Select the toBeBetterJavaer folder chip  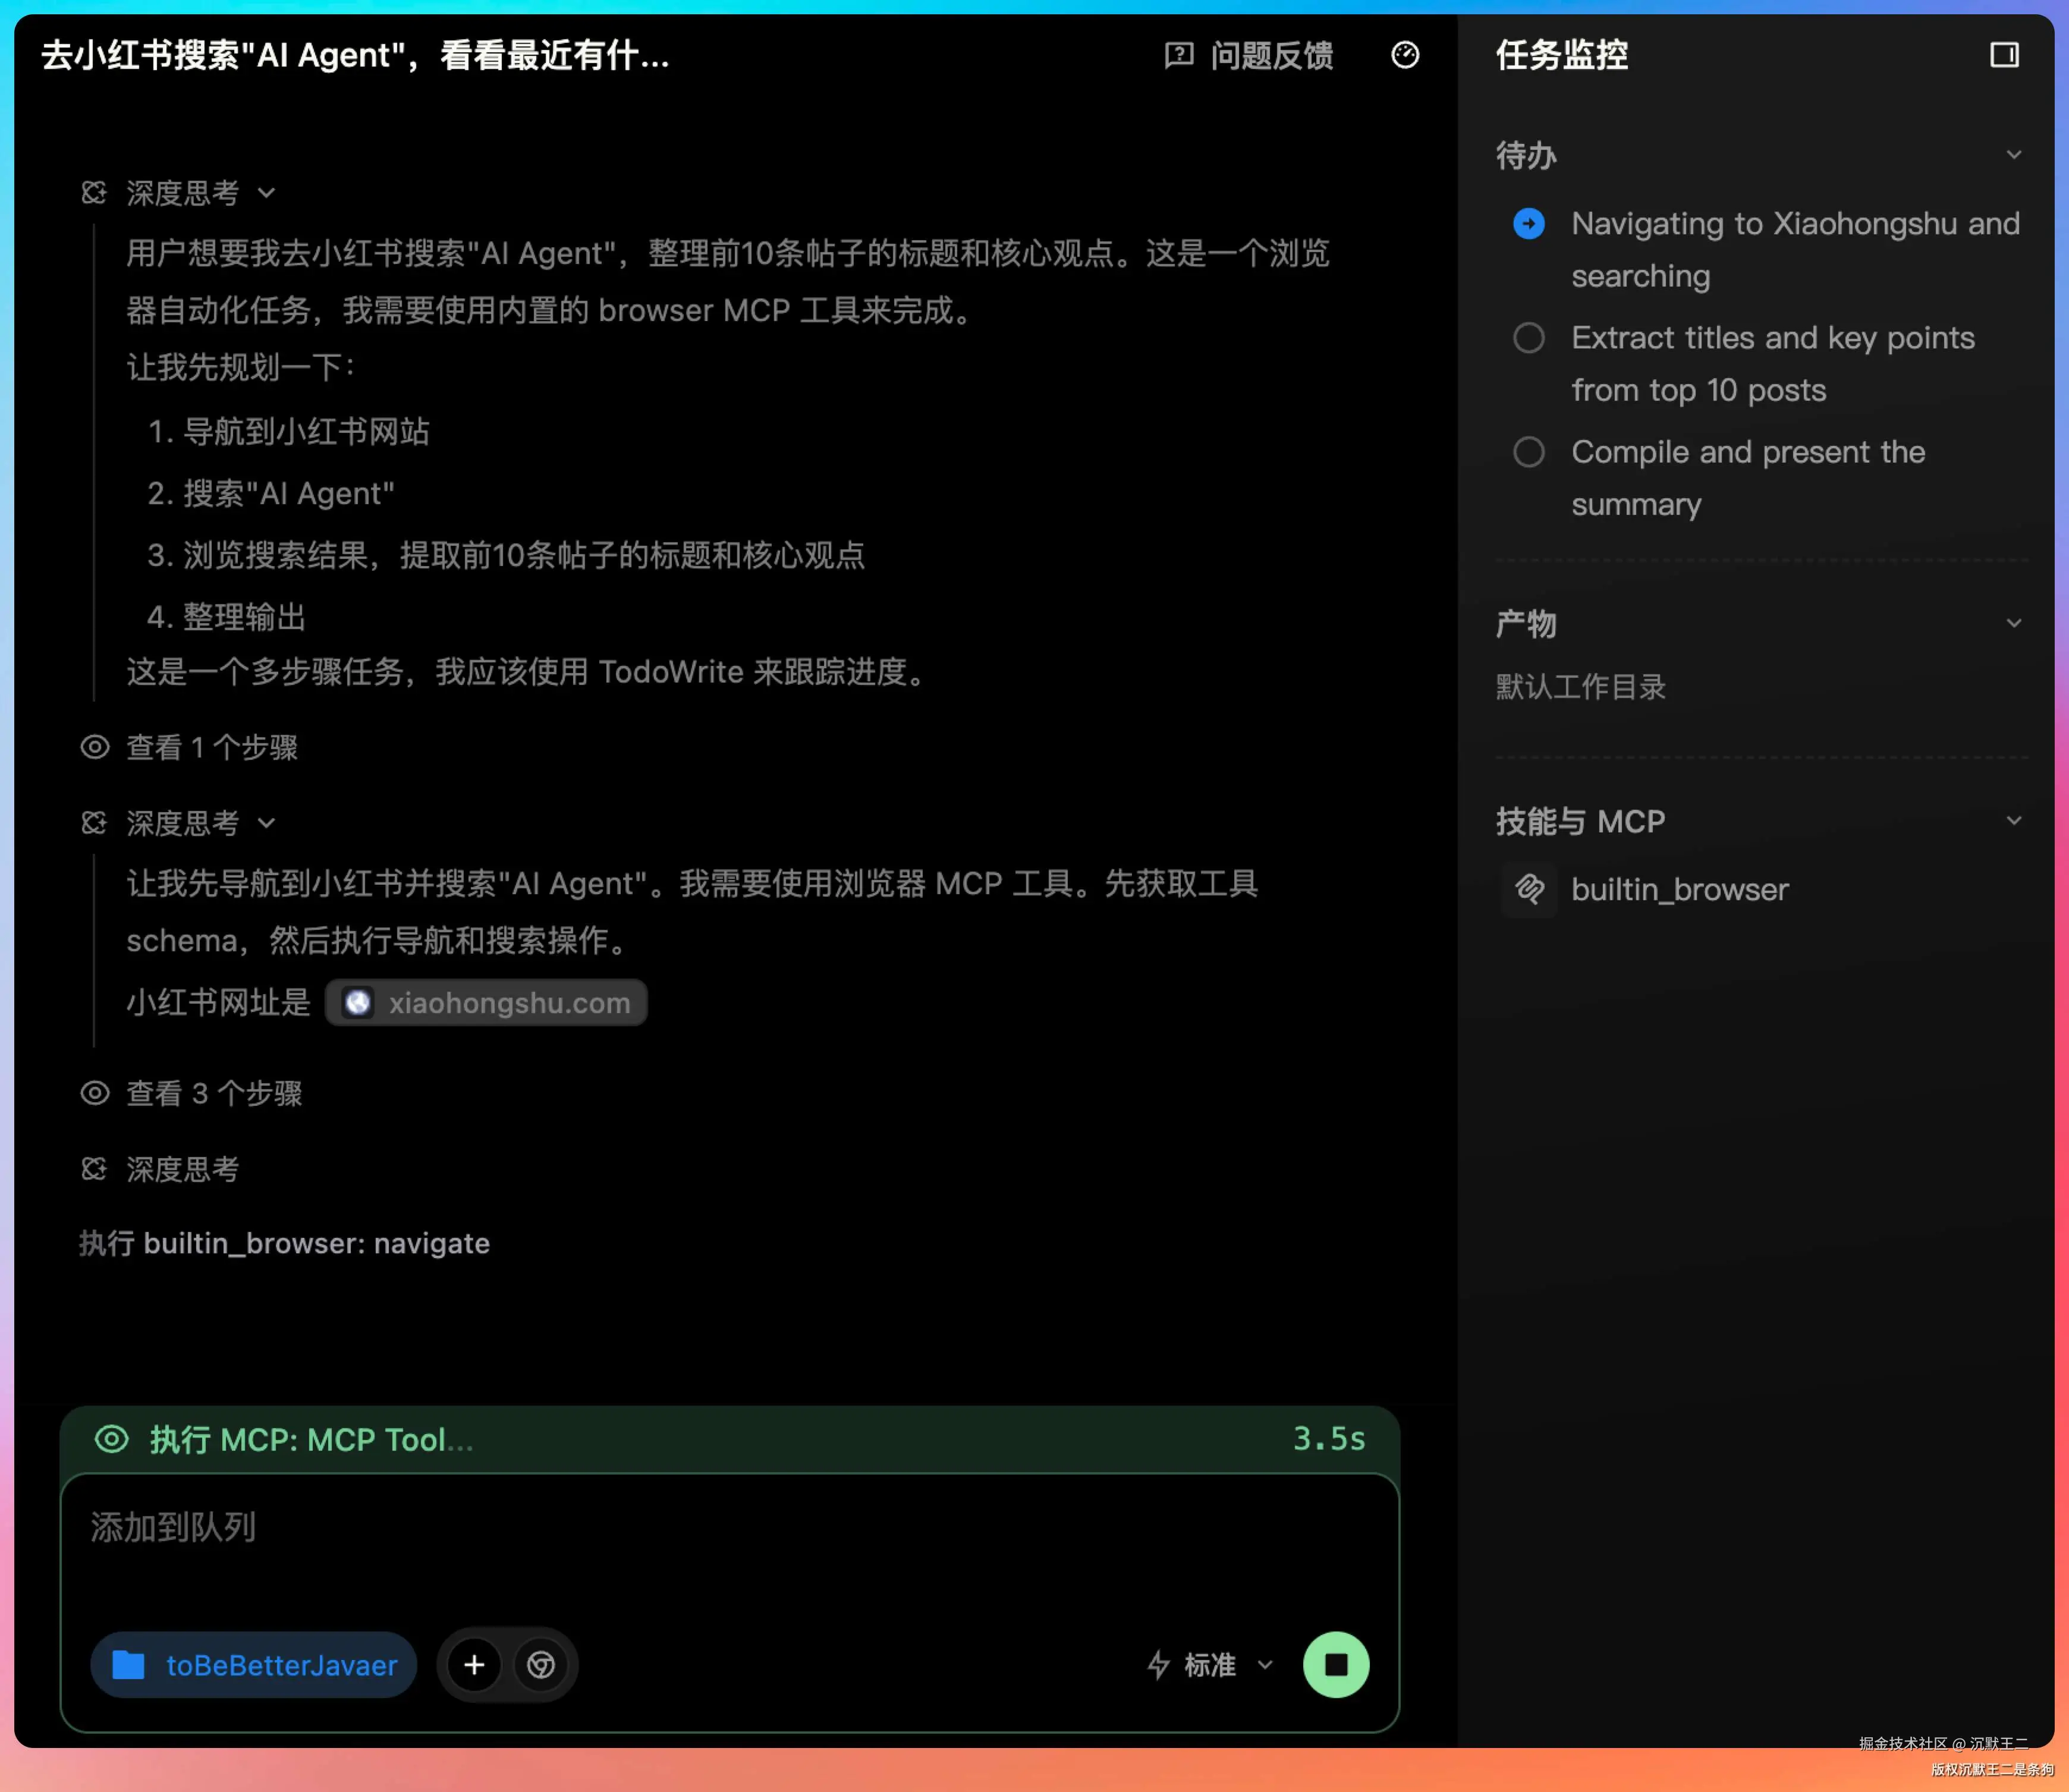[254, 1665]
